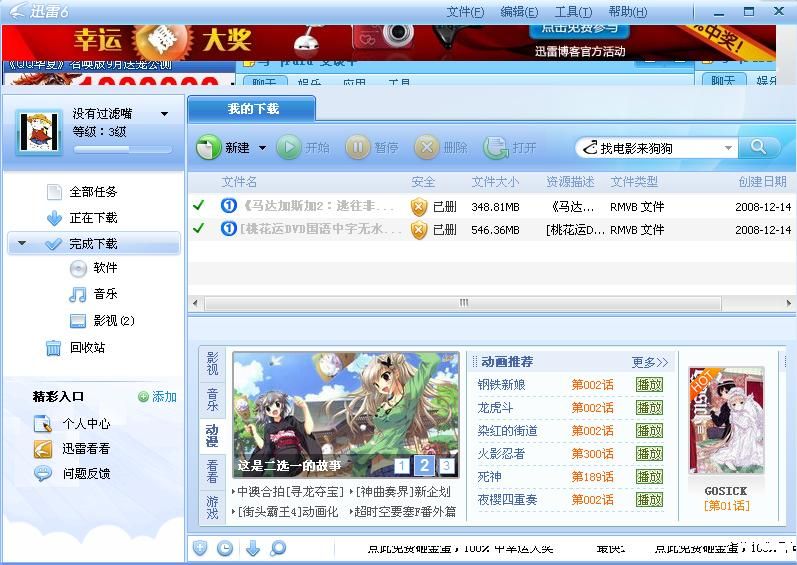Switch to the 音乐 vertical tab
Image resolution: width=797 pixels, height=565 pixels.
pyautogui.click(x=212, y=399)
